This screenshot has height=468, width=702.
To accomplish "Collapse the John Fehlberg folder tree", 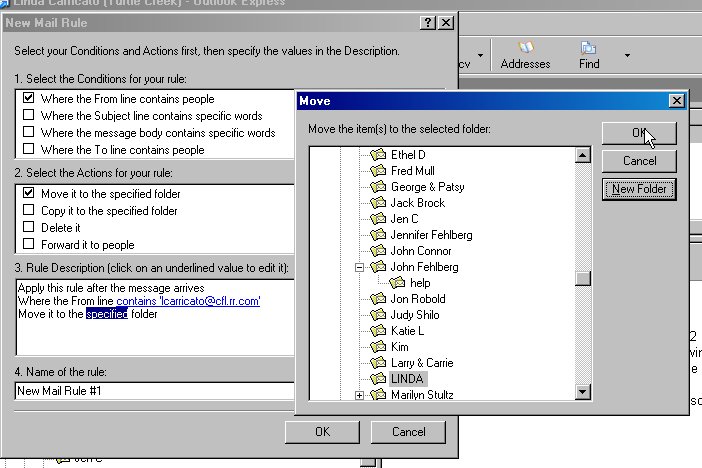I will [x=359, y=267].
